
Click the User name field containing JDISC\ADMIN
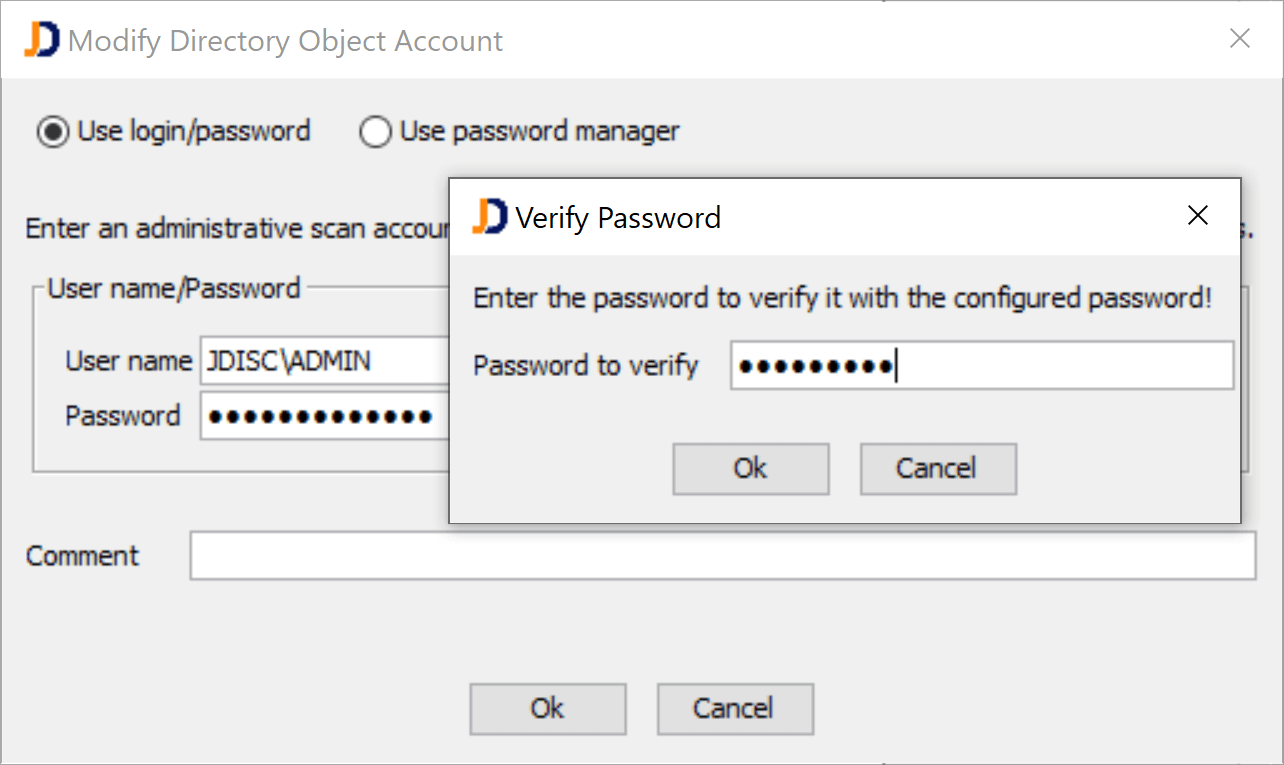click(322, 361)
